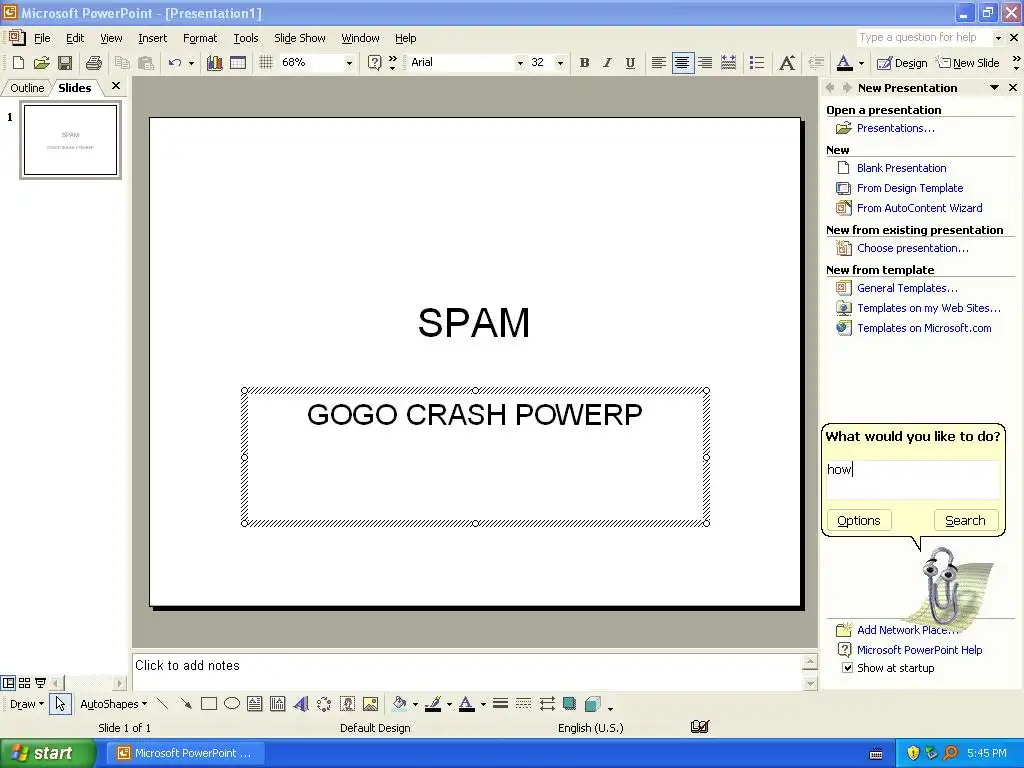Open the Insert menu
Screen dimensions: 1024x768
point(152,38)
